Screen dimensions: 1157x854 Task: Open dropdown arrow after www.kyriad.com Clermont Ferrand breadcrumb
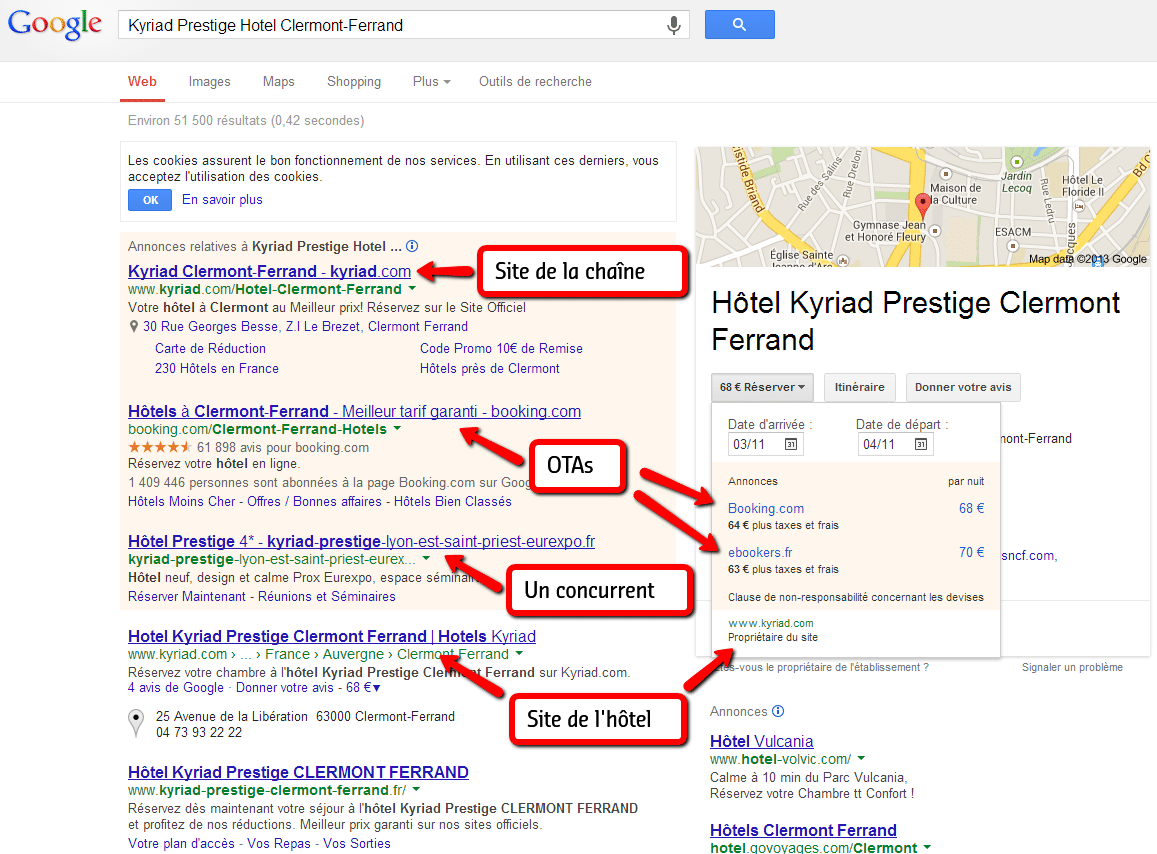(519, 653)
